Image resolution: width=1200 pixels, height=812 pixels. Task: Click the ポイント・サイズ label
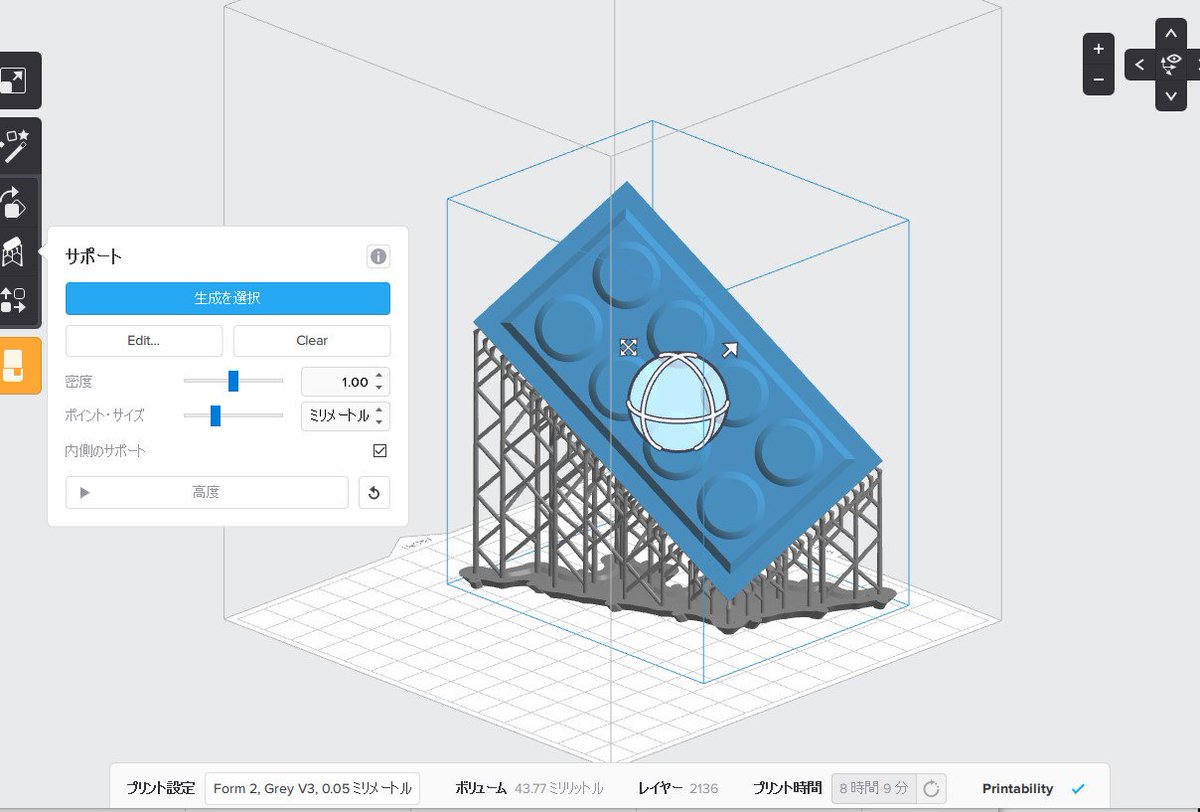point(104,416)
